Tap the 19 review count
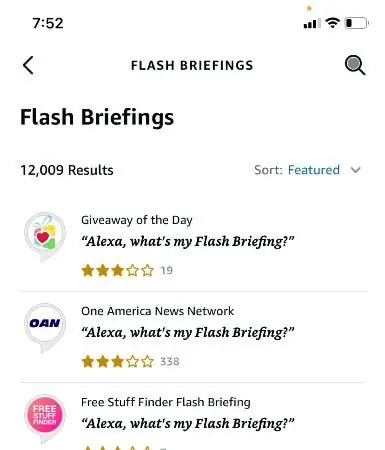The height and width of the screenshot is (450, 385). click(x=166, y=270)
